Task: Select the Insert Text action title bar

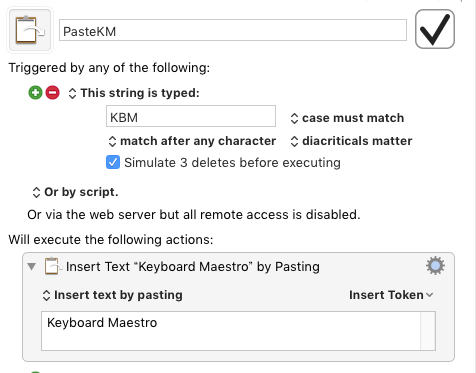Action: tap(238, 266)
